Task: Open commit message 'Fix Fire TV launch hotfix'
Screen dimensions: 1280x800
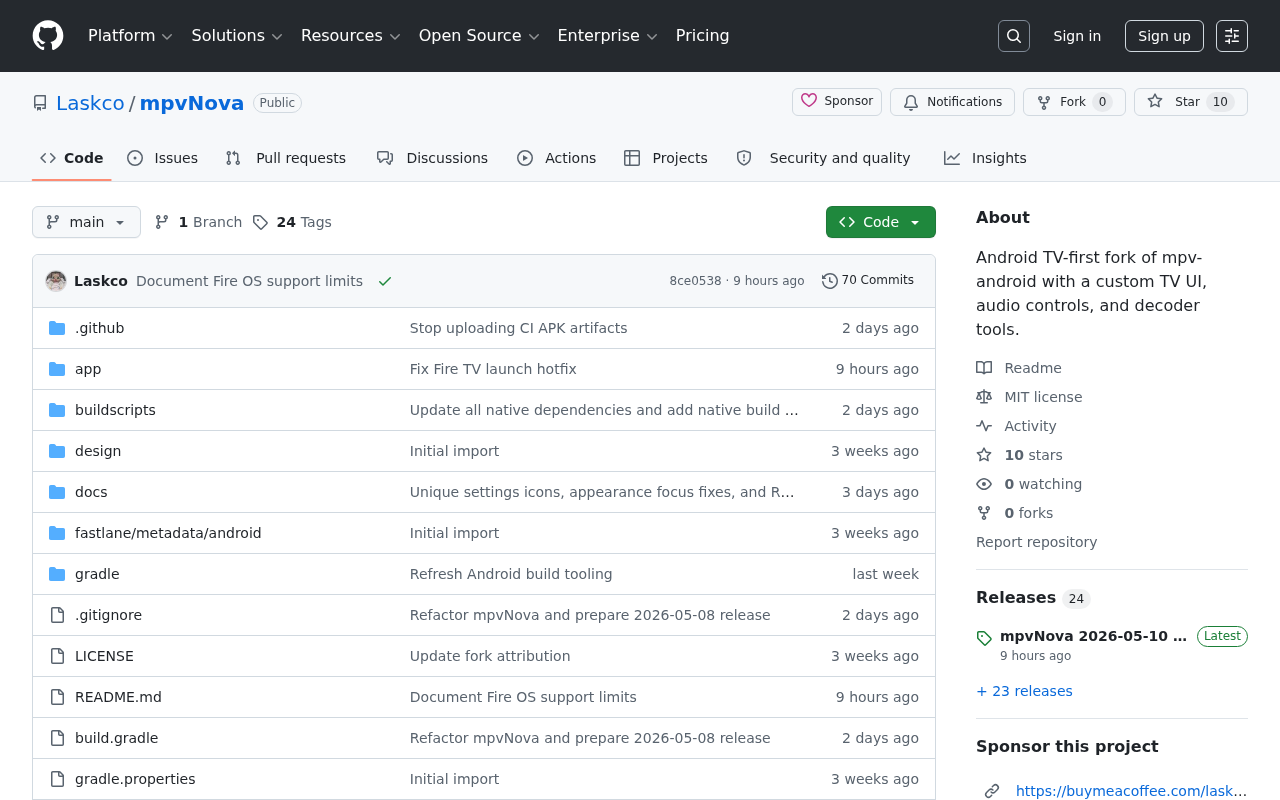Action: [x=493, y=369]
